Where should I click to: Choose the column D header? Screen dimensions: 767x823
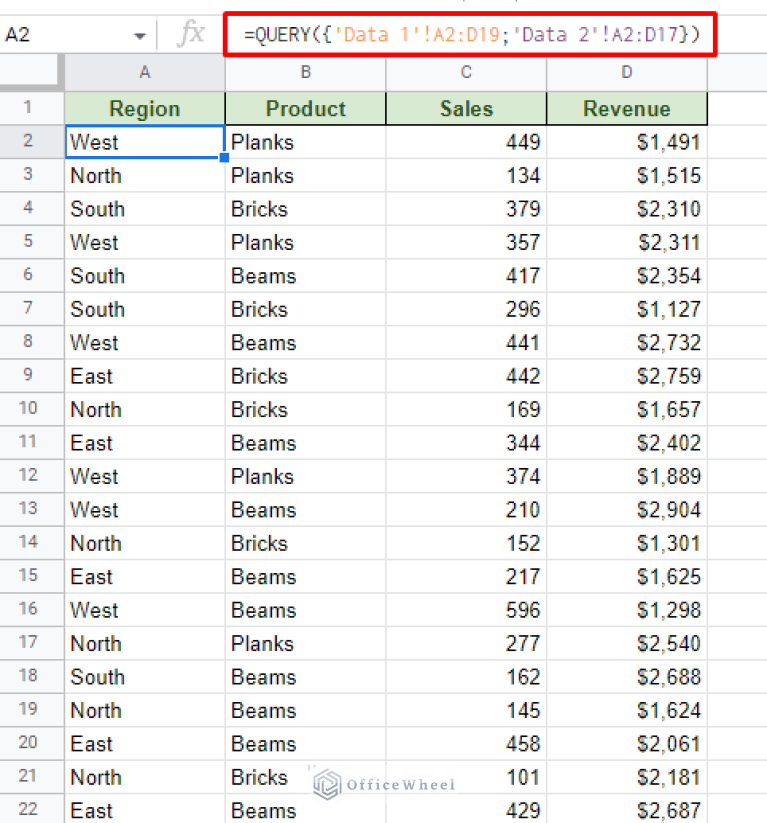pos(626,72)
